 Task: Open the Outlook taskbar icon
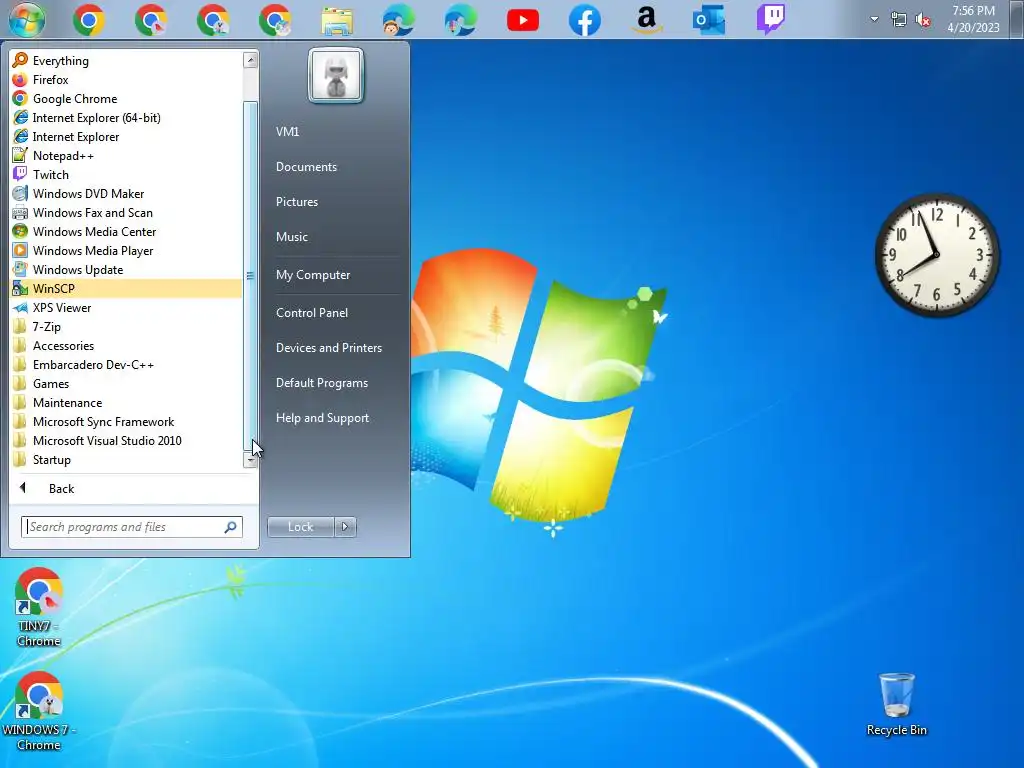point(709,20)
